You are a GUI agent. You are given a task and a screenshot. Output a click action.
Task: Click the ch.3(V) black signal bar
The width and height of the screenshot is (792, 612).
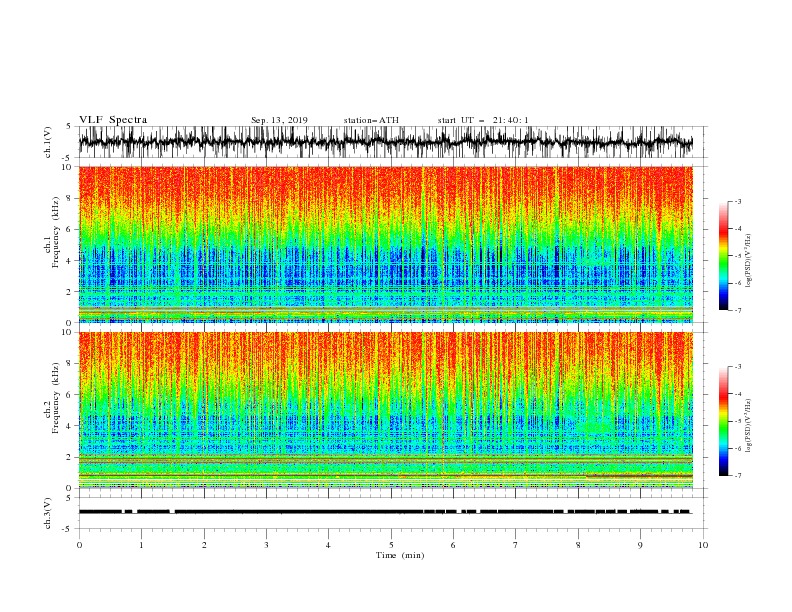point(385,512)
